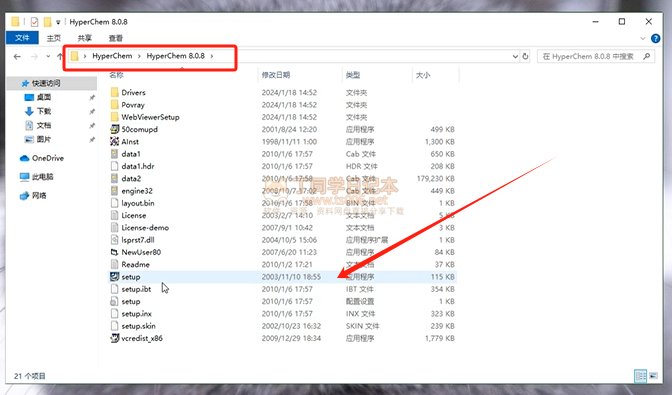Select the setup.inx file icon

point(114,314)
